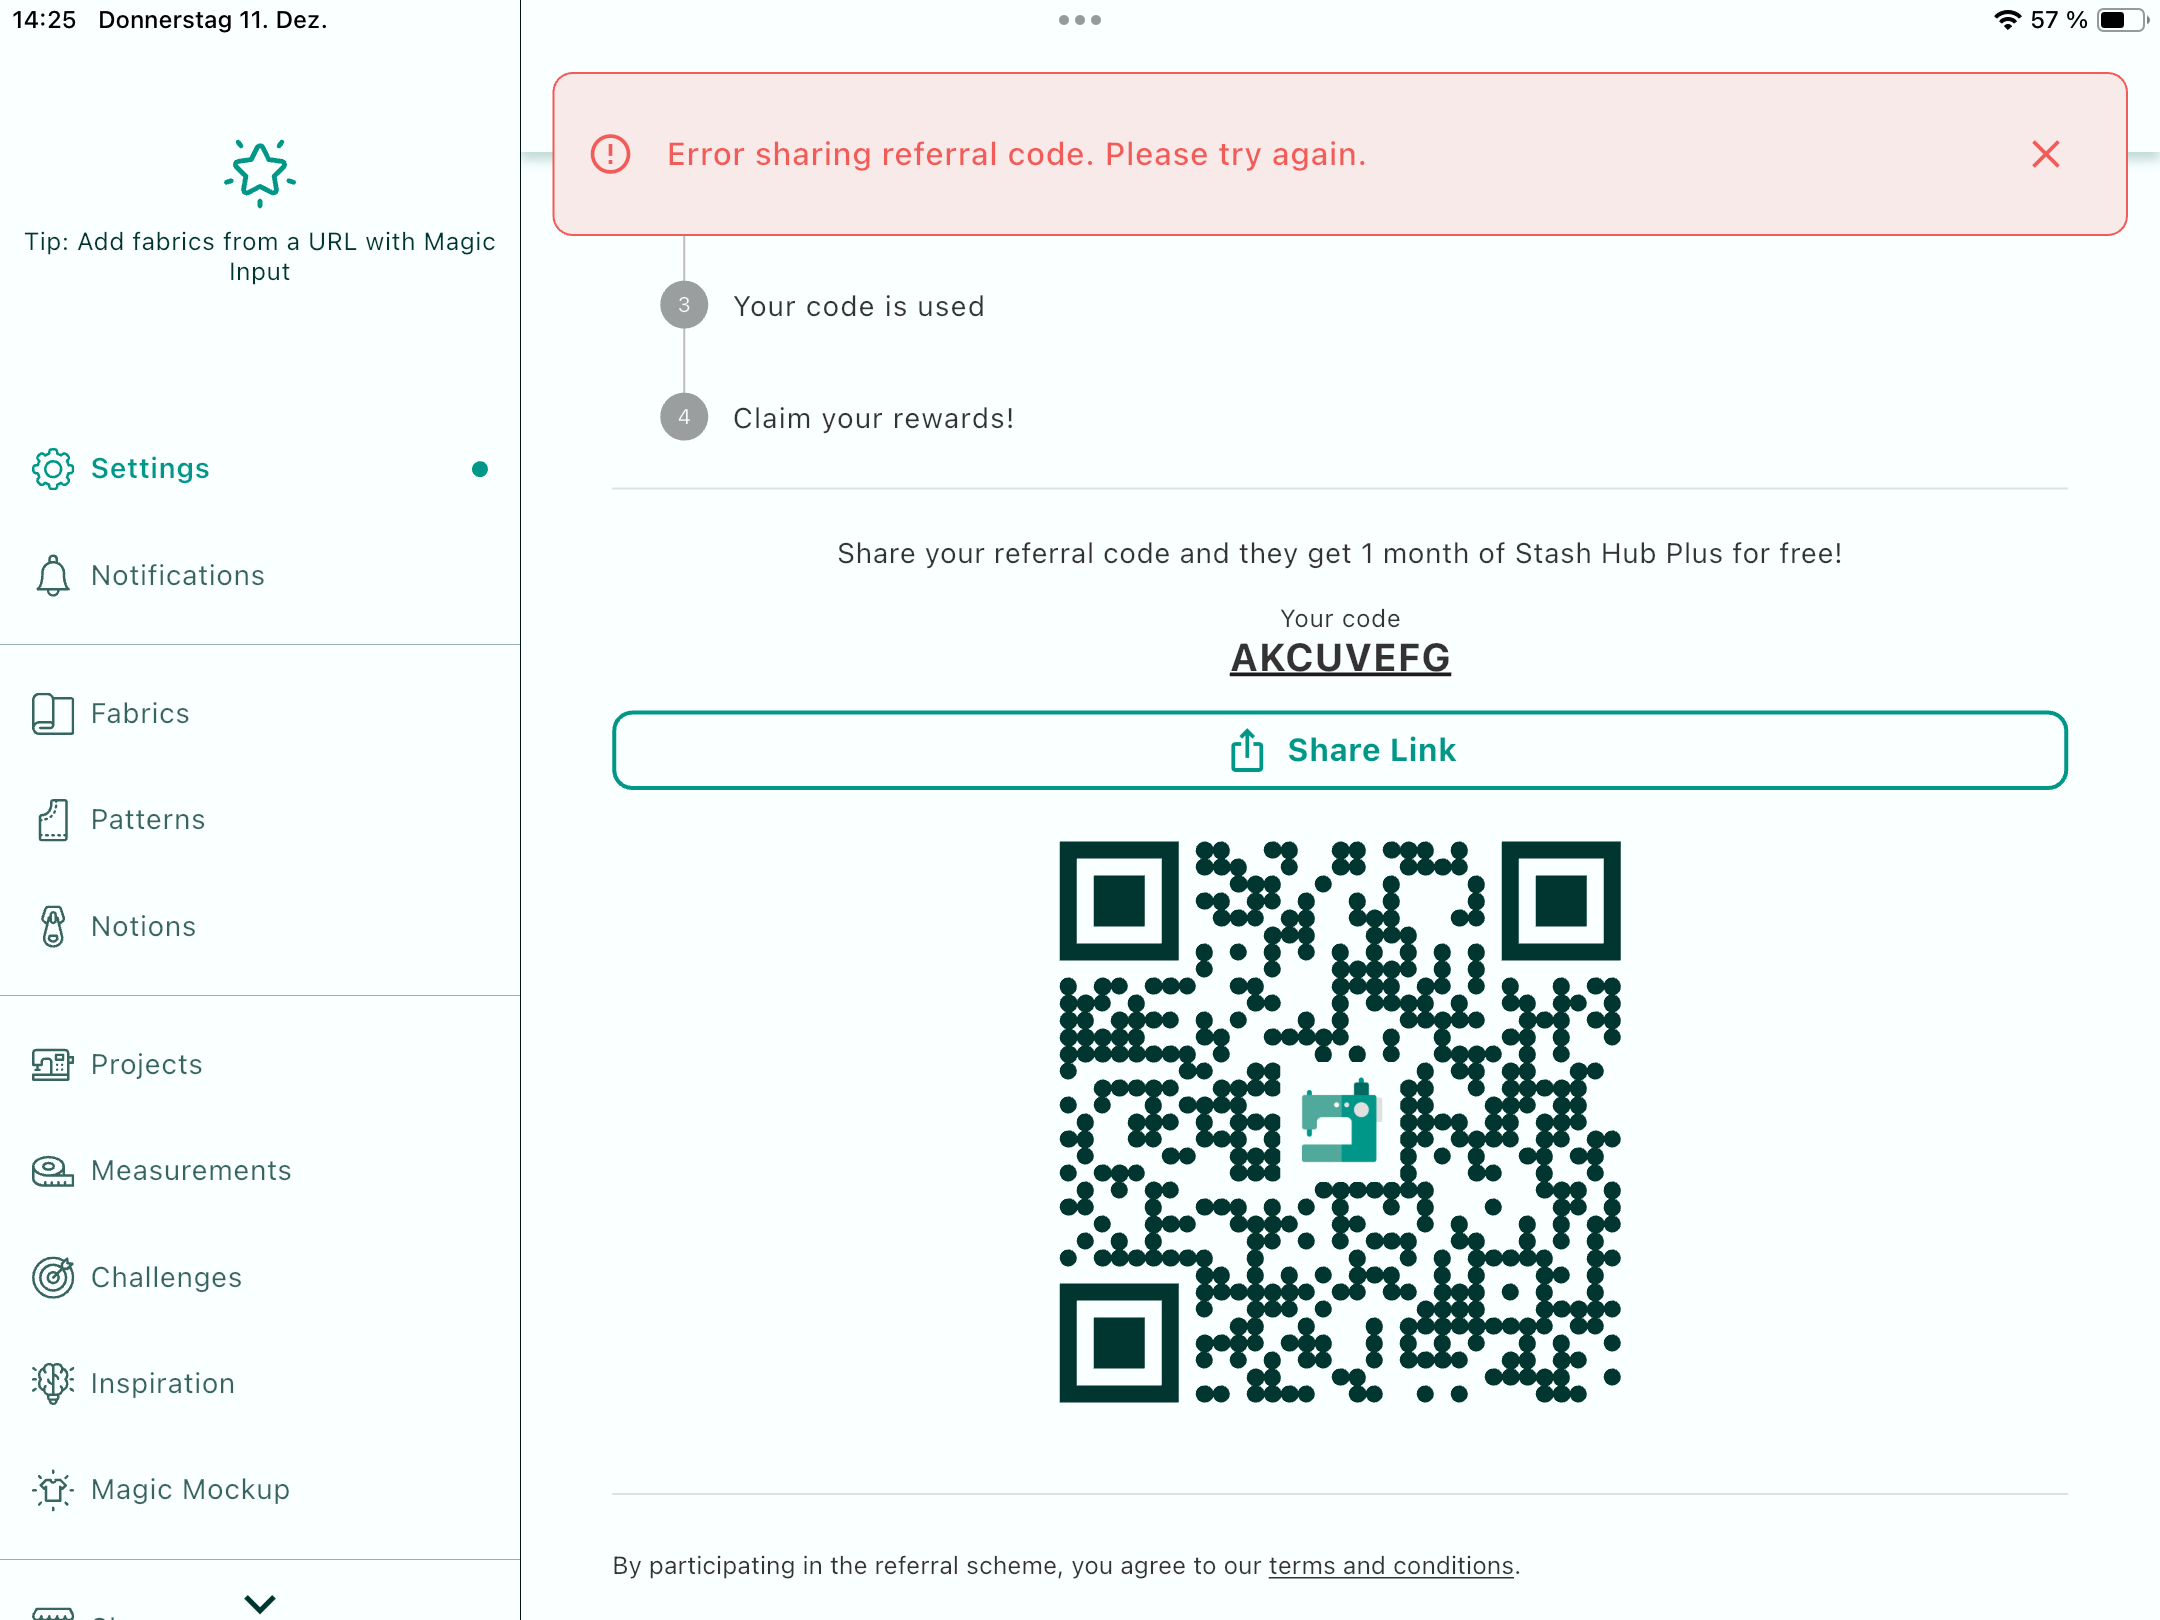Click the Projects sewing machine icon
The width and height of the screenshot is (2160, 1620).
pos(52,1064)
